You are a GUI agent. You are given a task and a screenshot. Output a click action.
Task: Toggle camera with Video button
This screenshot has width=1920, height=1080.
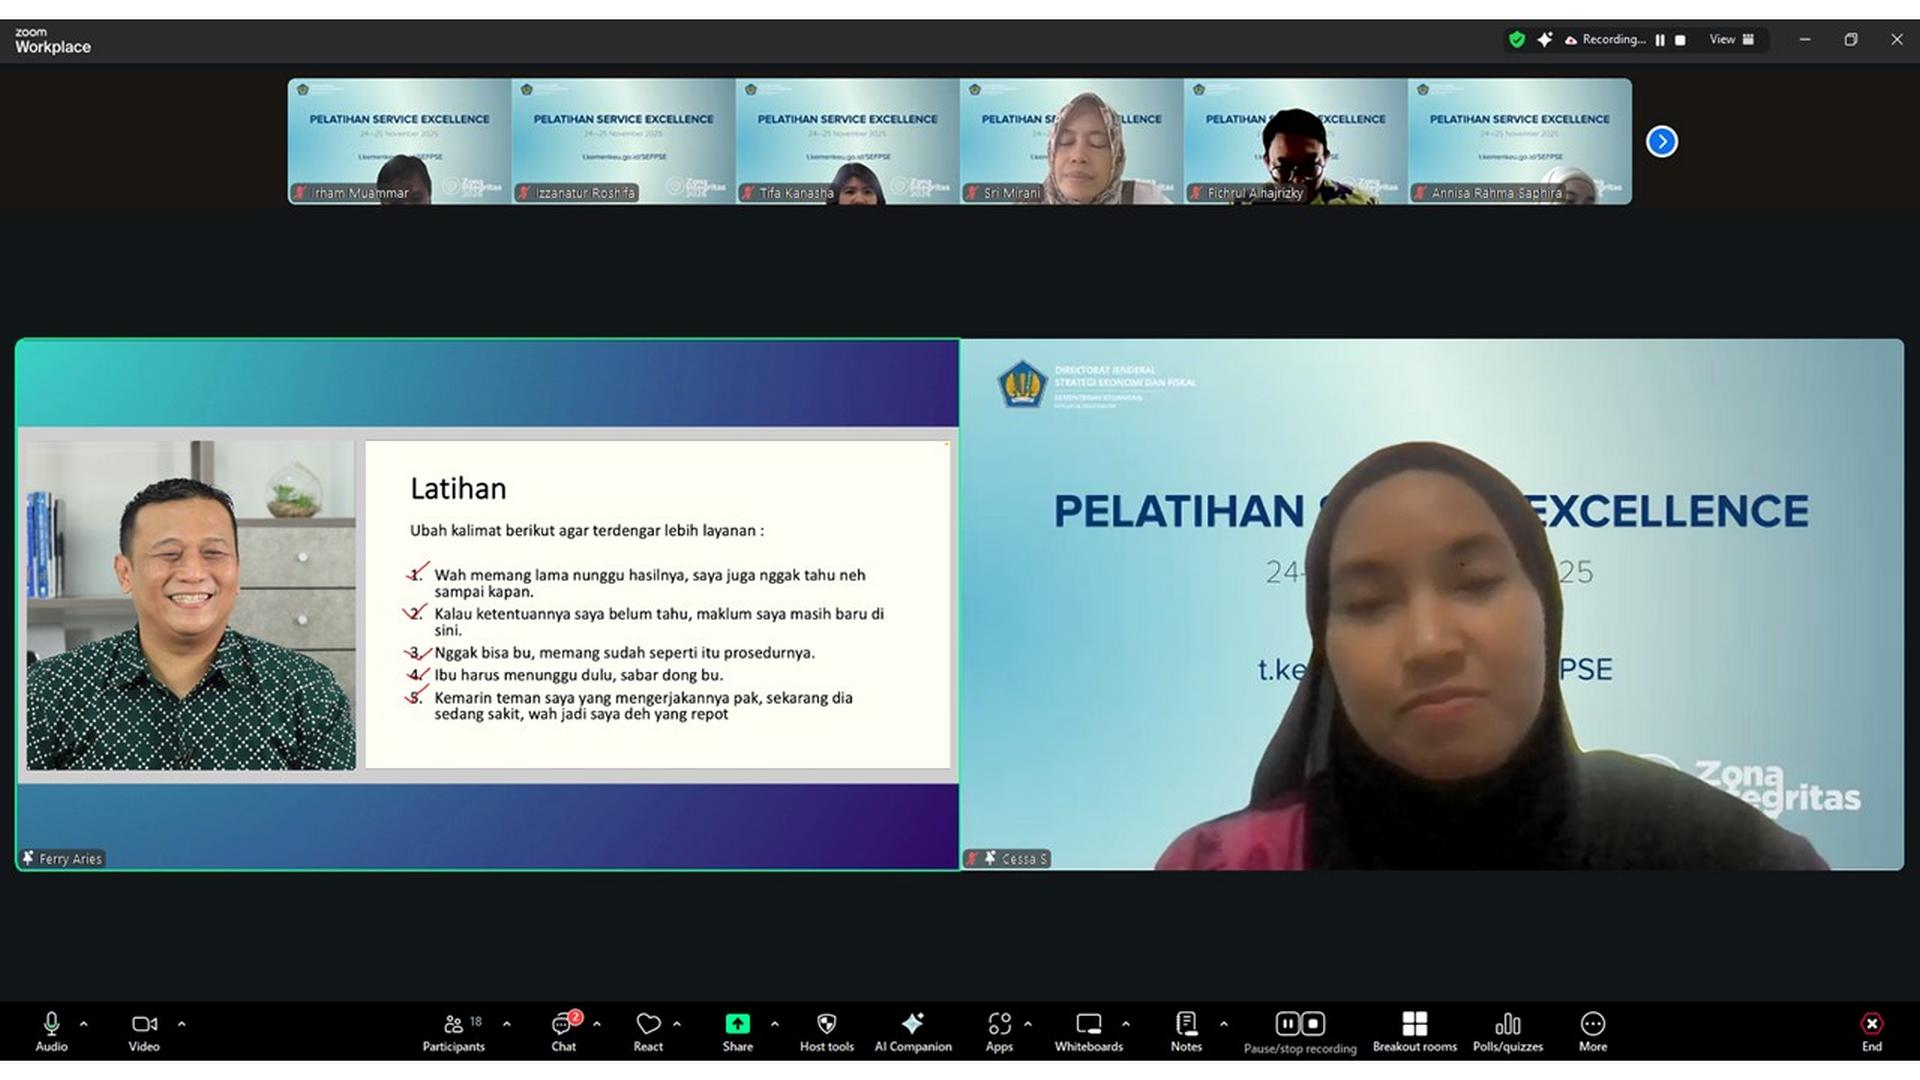[x=144, y=1031]
